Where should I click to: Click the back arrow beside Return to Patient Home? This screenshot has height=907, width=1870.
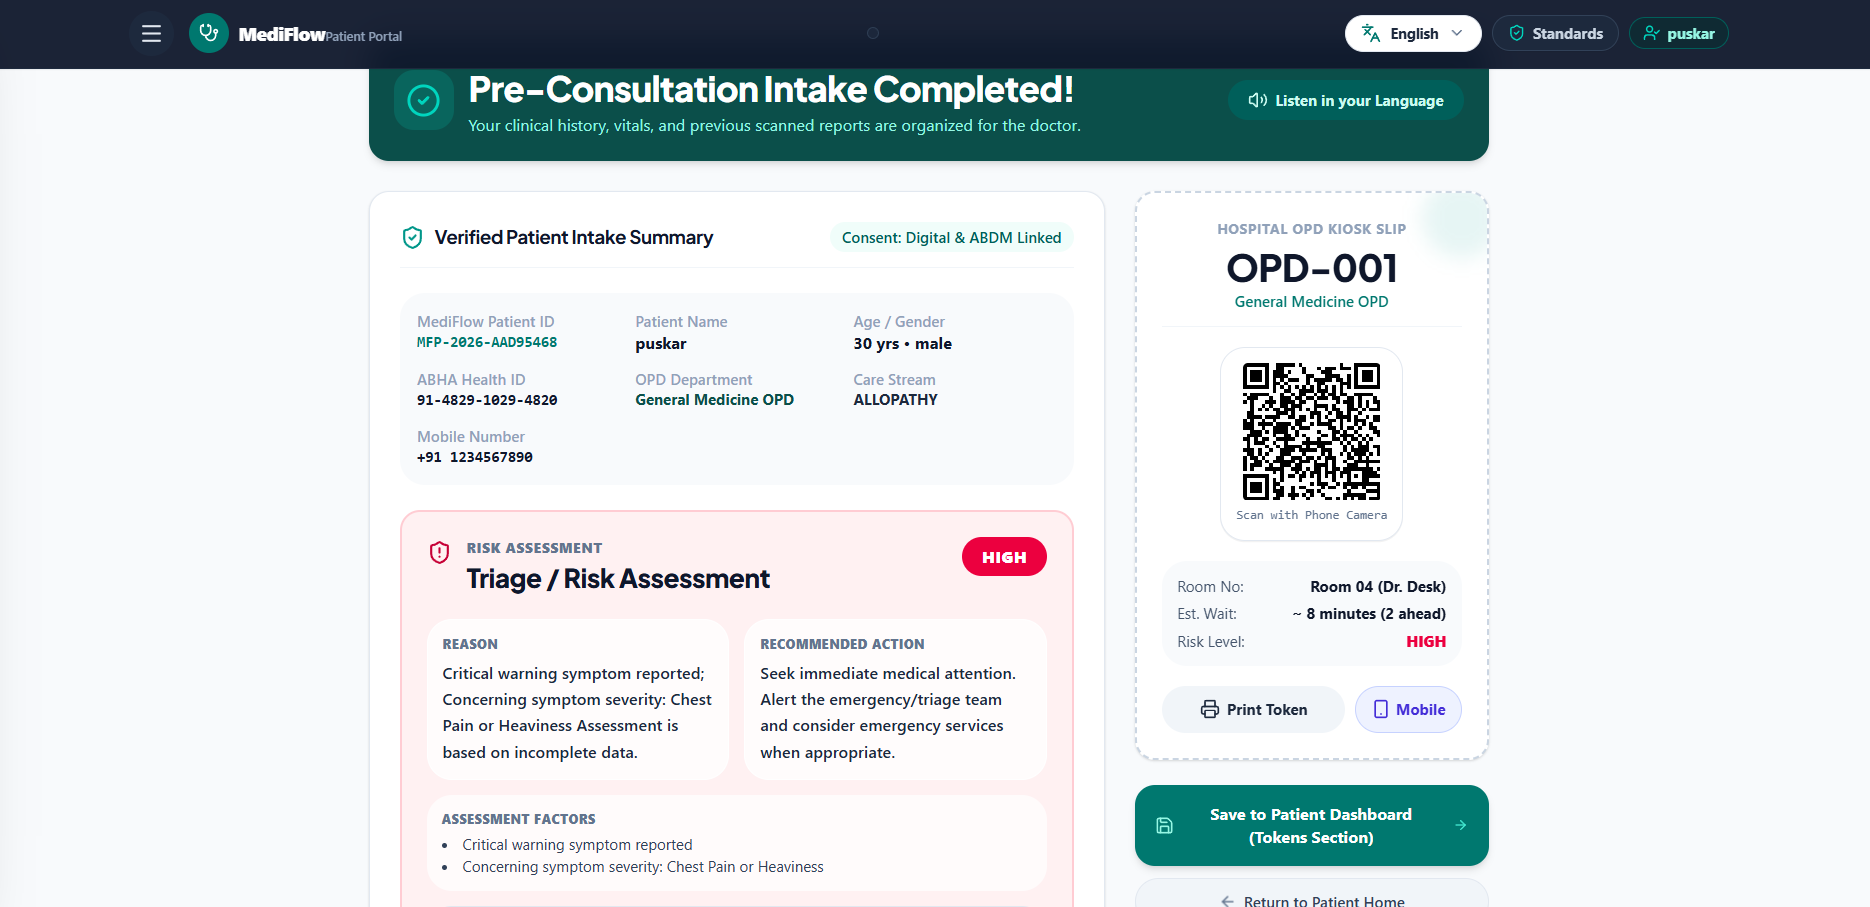pos(1227,901)
